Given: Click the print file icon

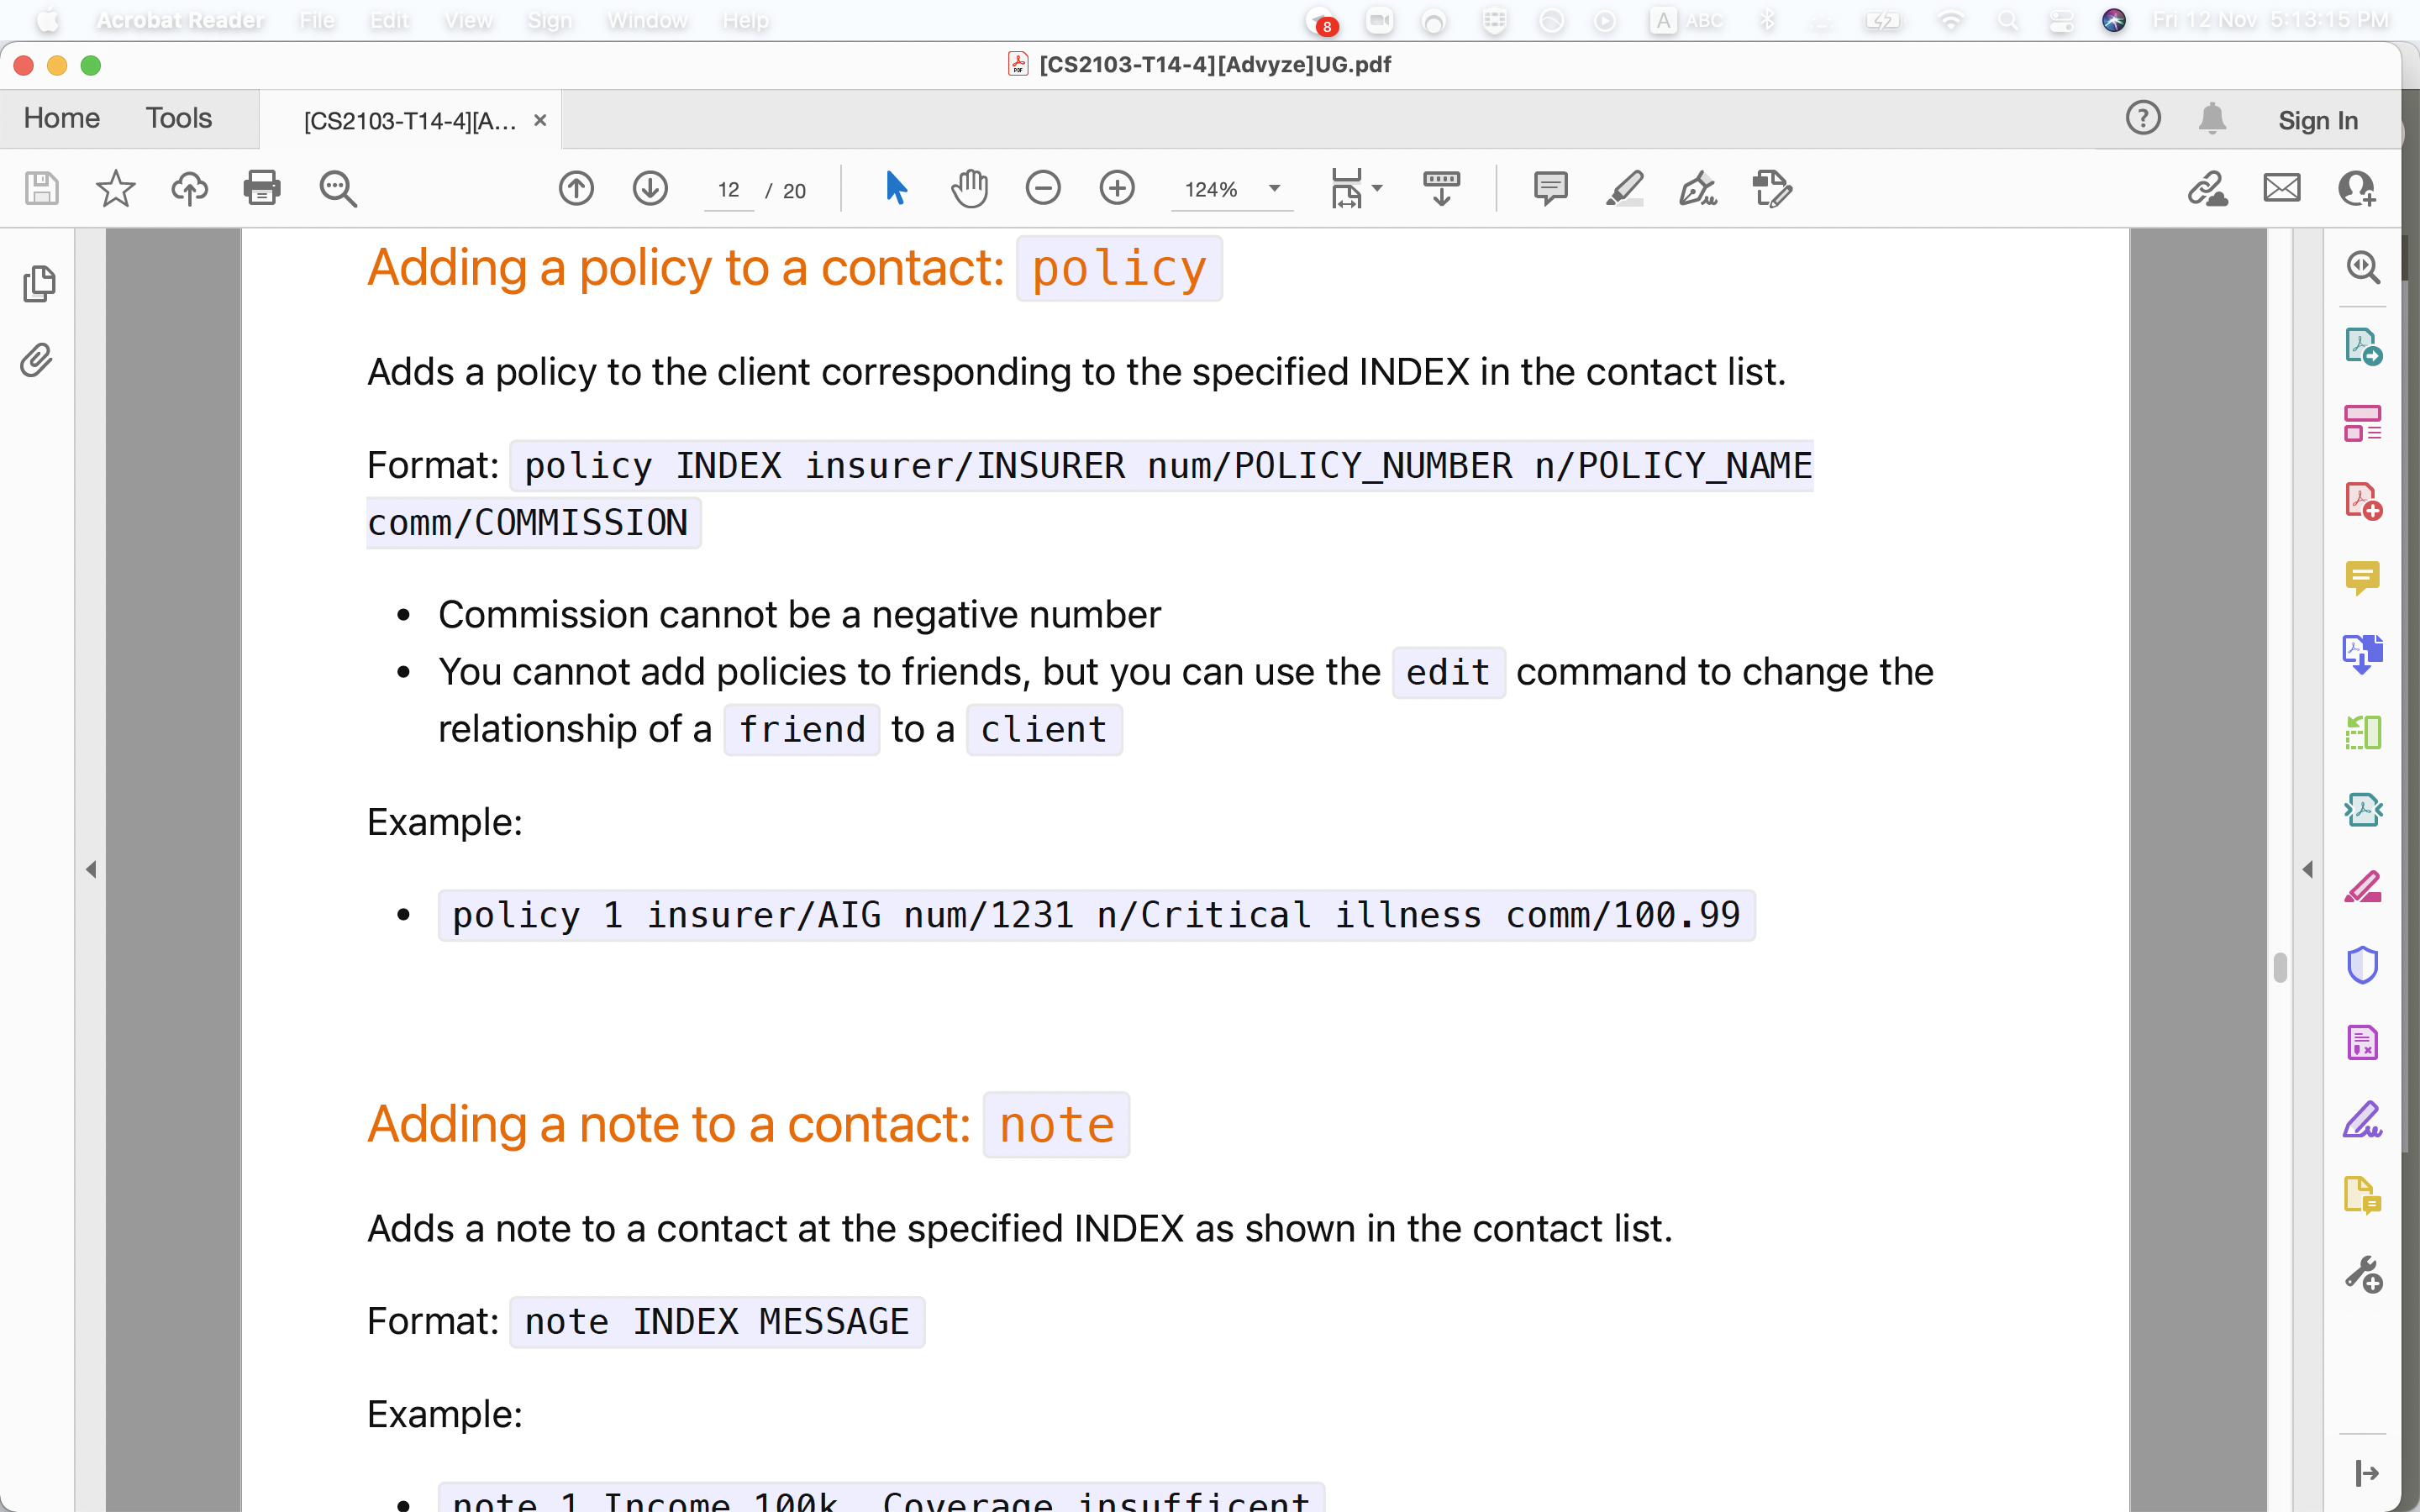Looking at the screenshot, I should [262, 188].
